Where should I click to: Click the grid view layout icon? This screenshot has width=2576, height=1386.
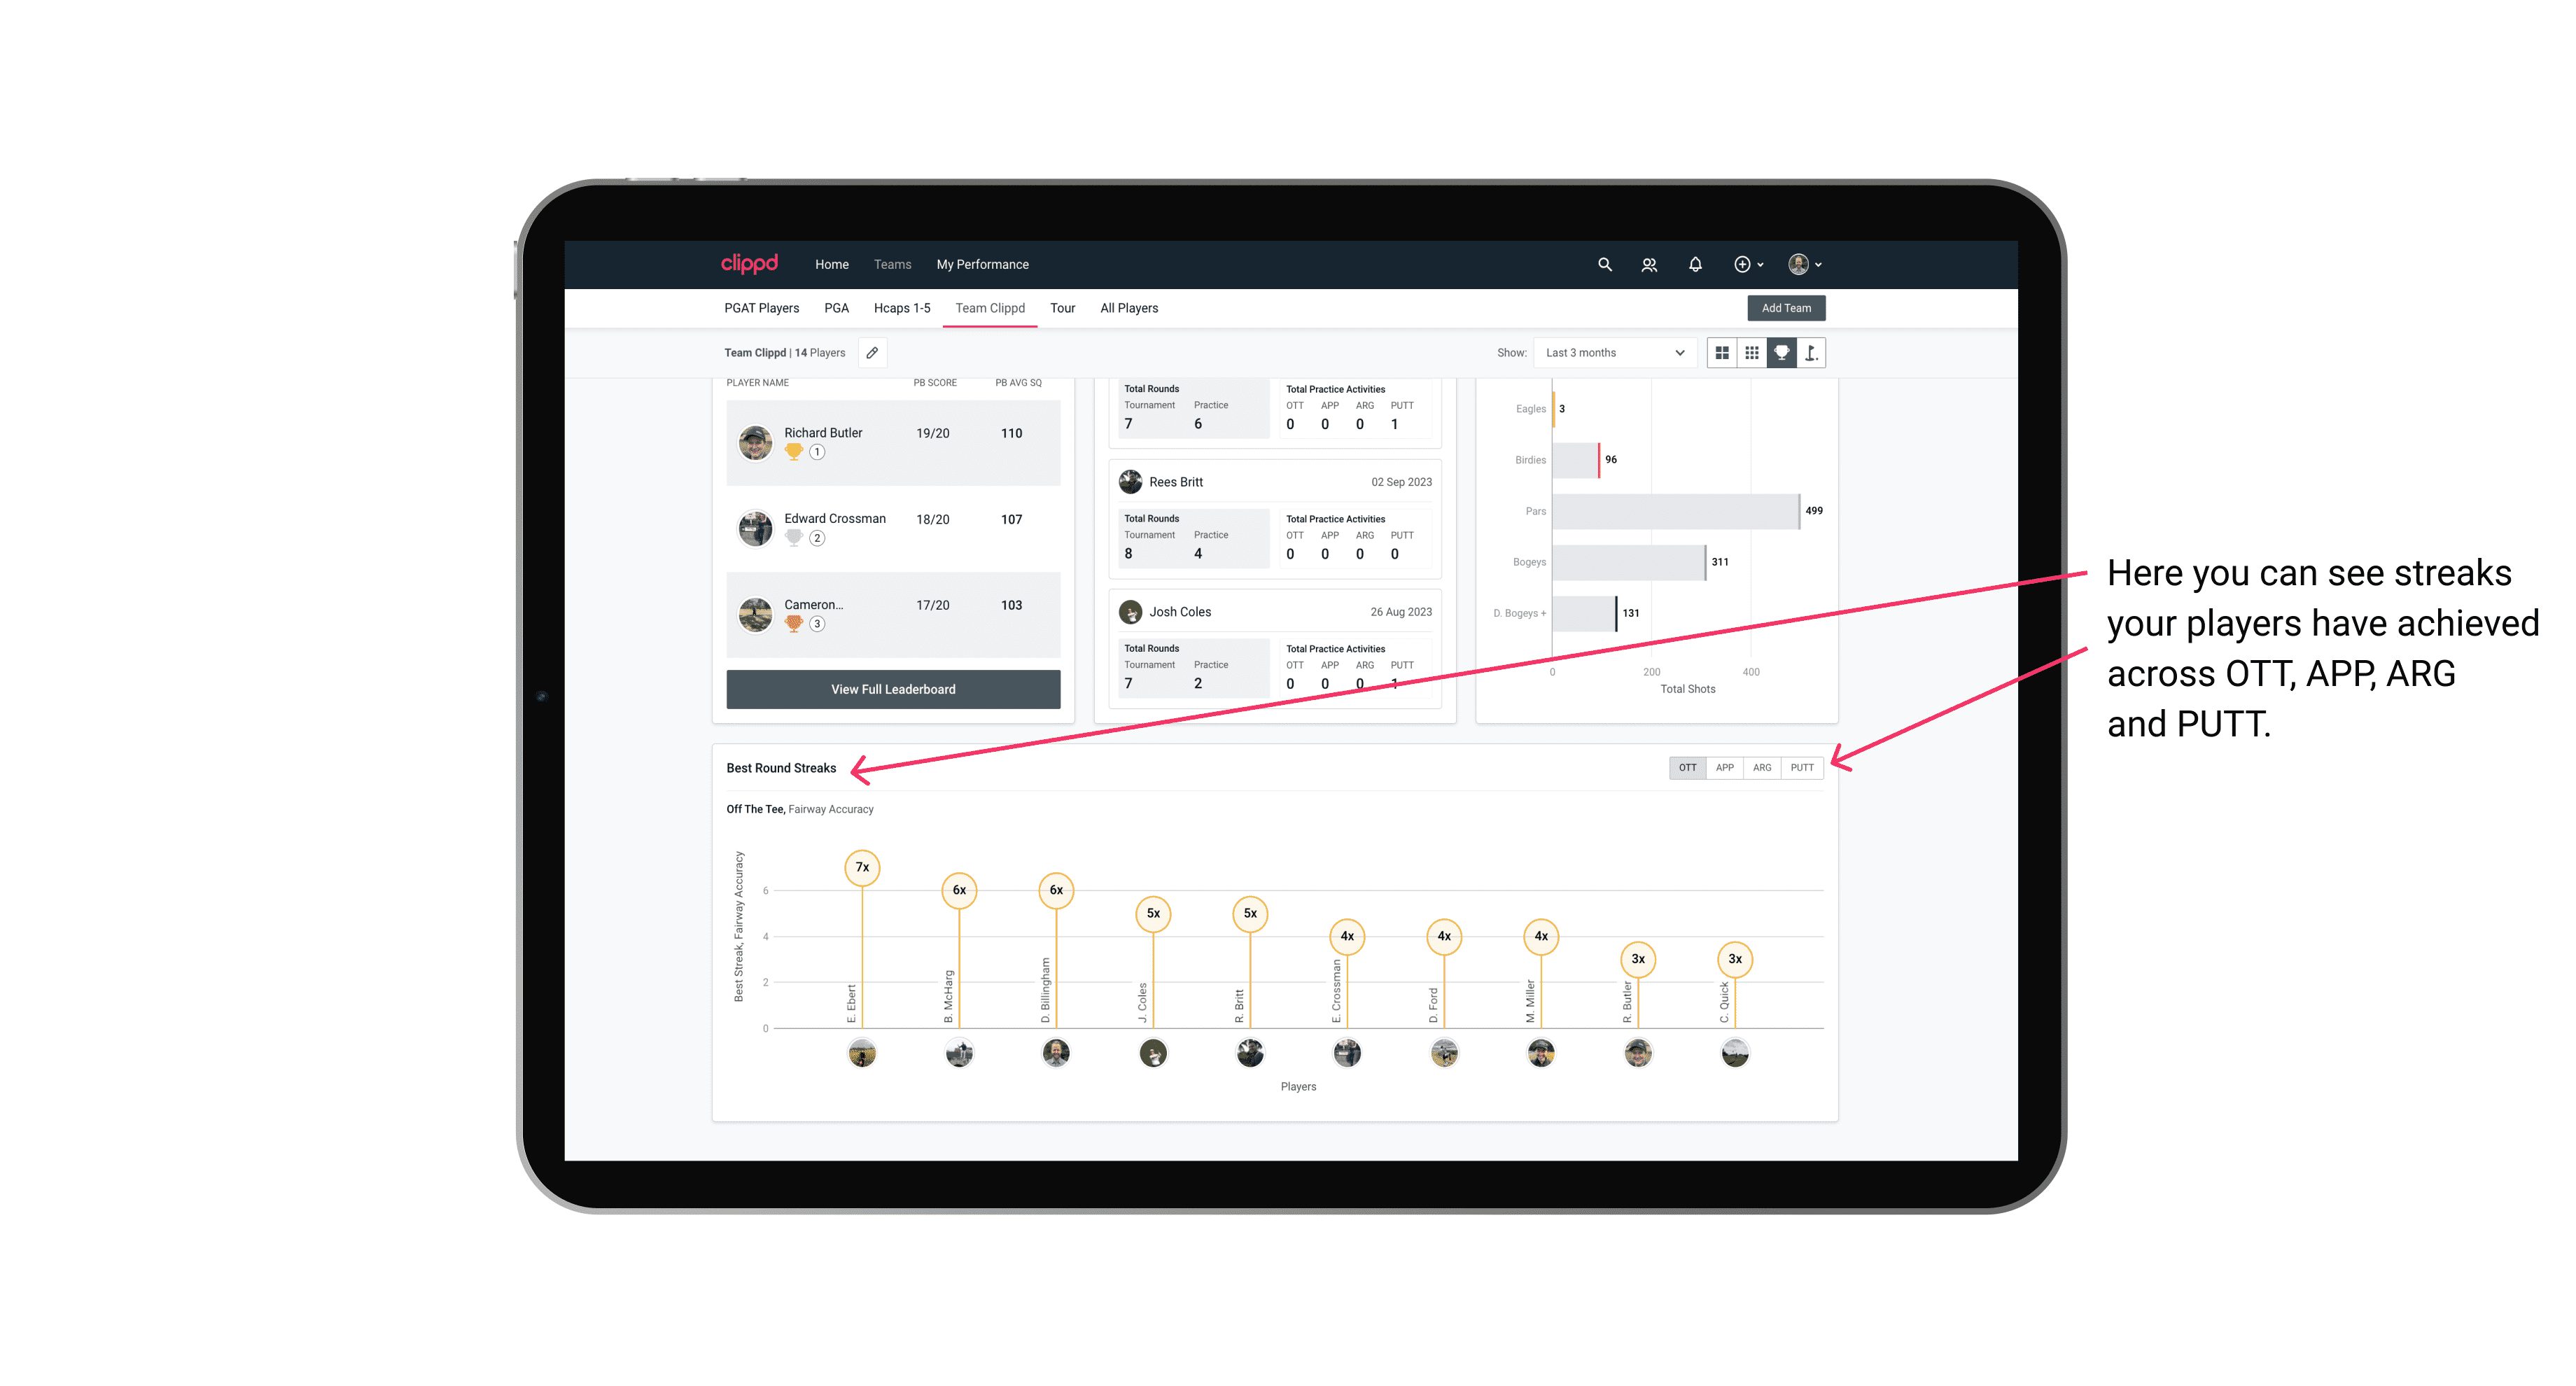coord(1723,353)
